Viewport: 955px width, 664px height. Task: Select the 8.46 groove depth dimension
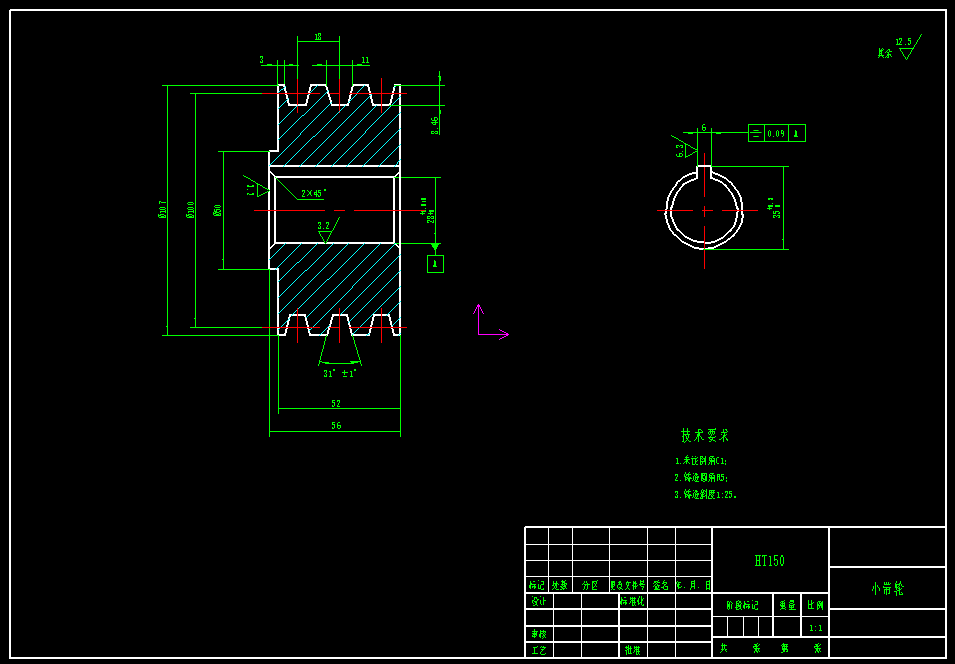pyautogui.click(x=435, y=125)
